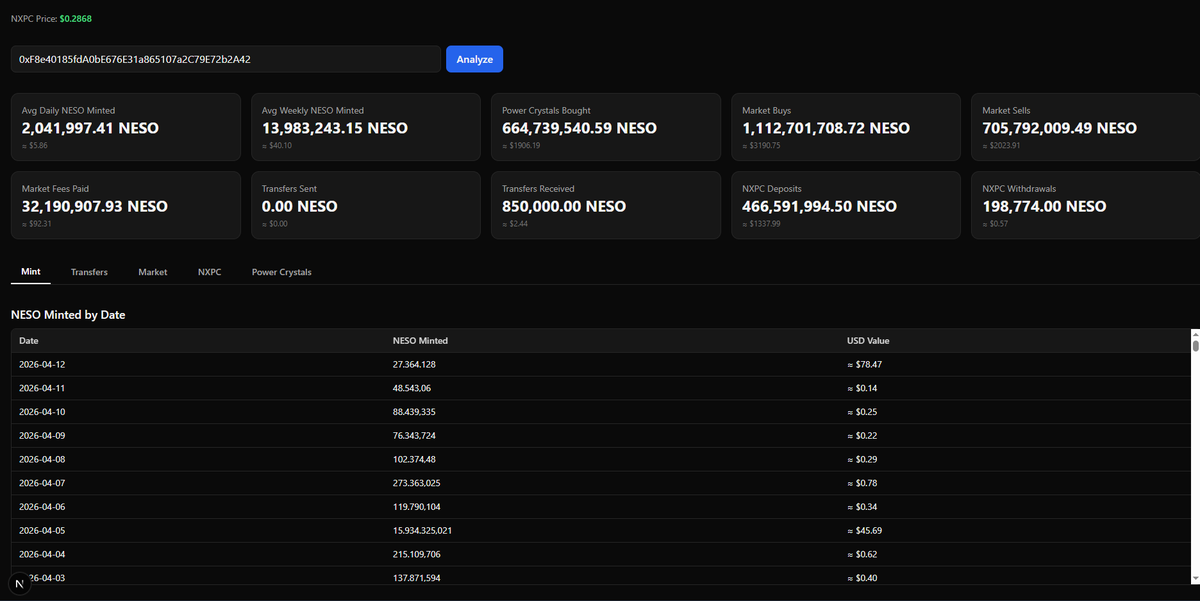
Task: Click the Market Buys stat card
Action: 845,126
